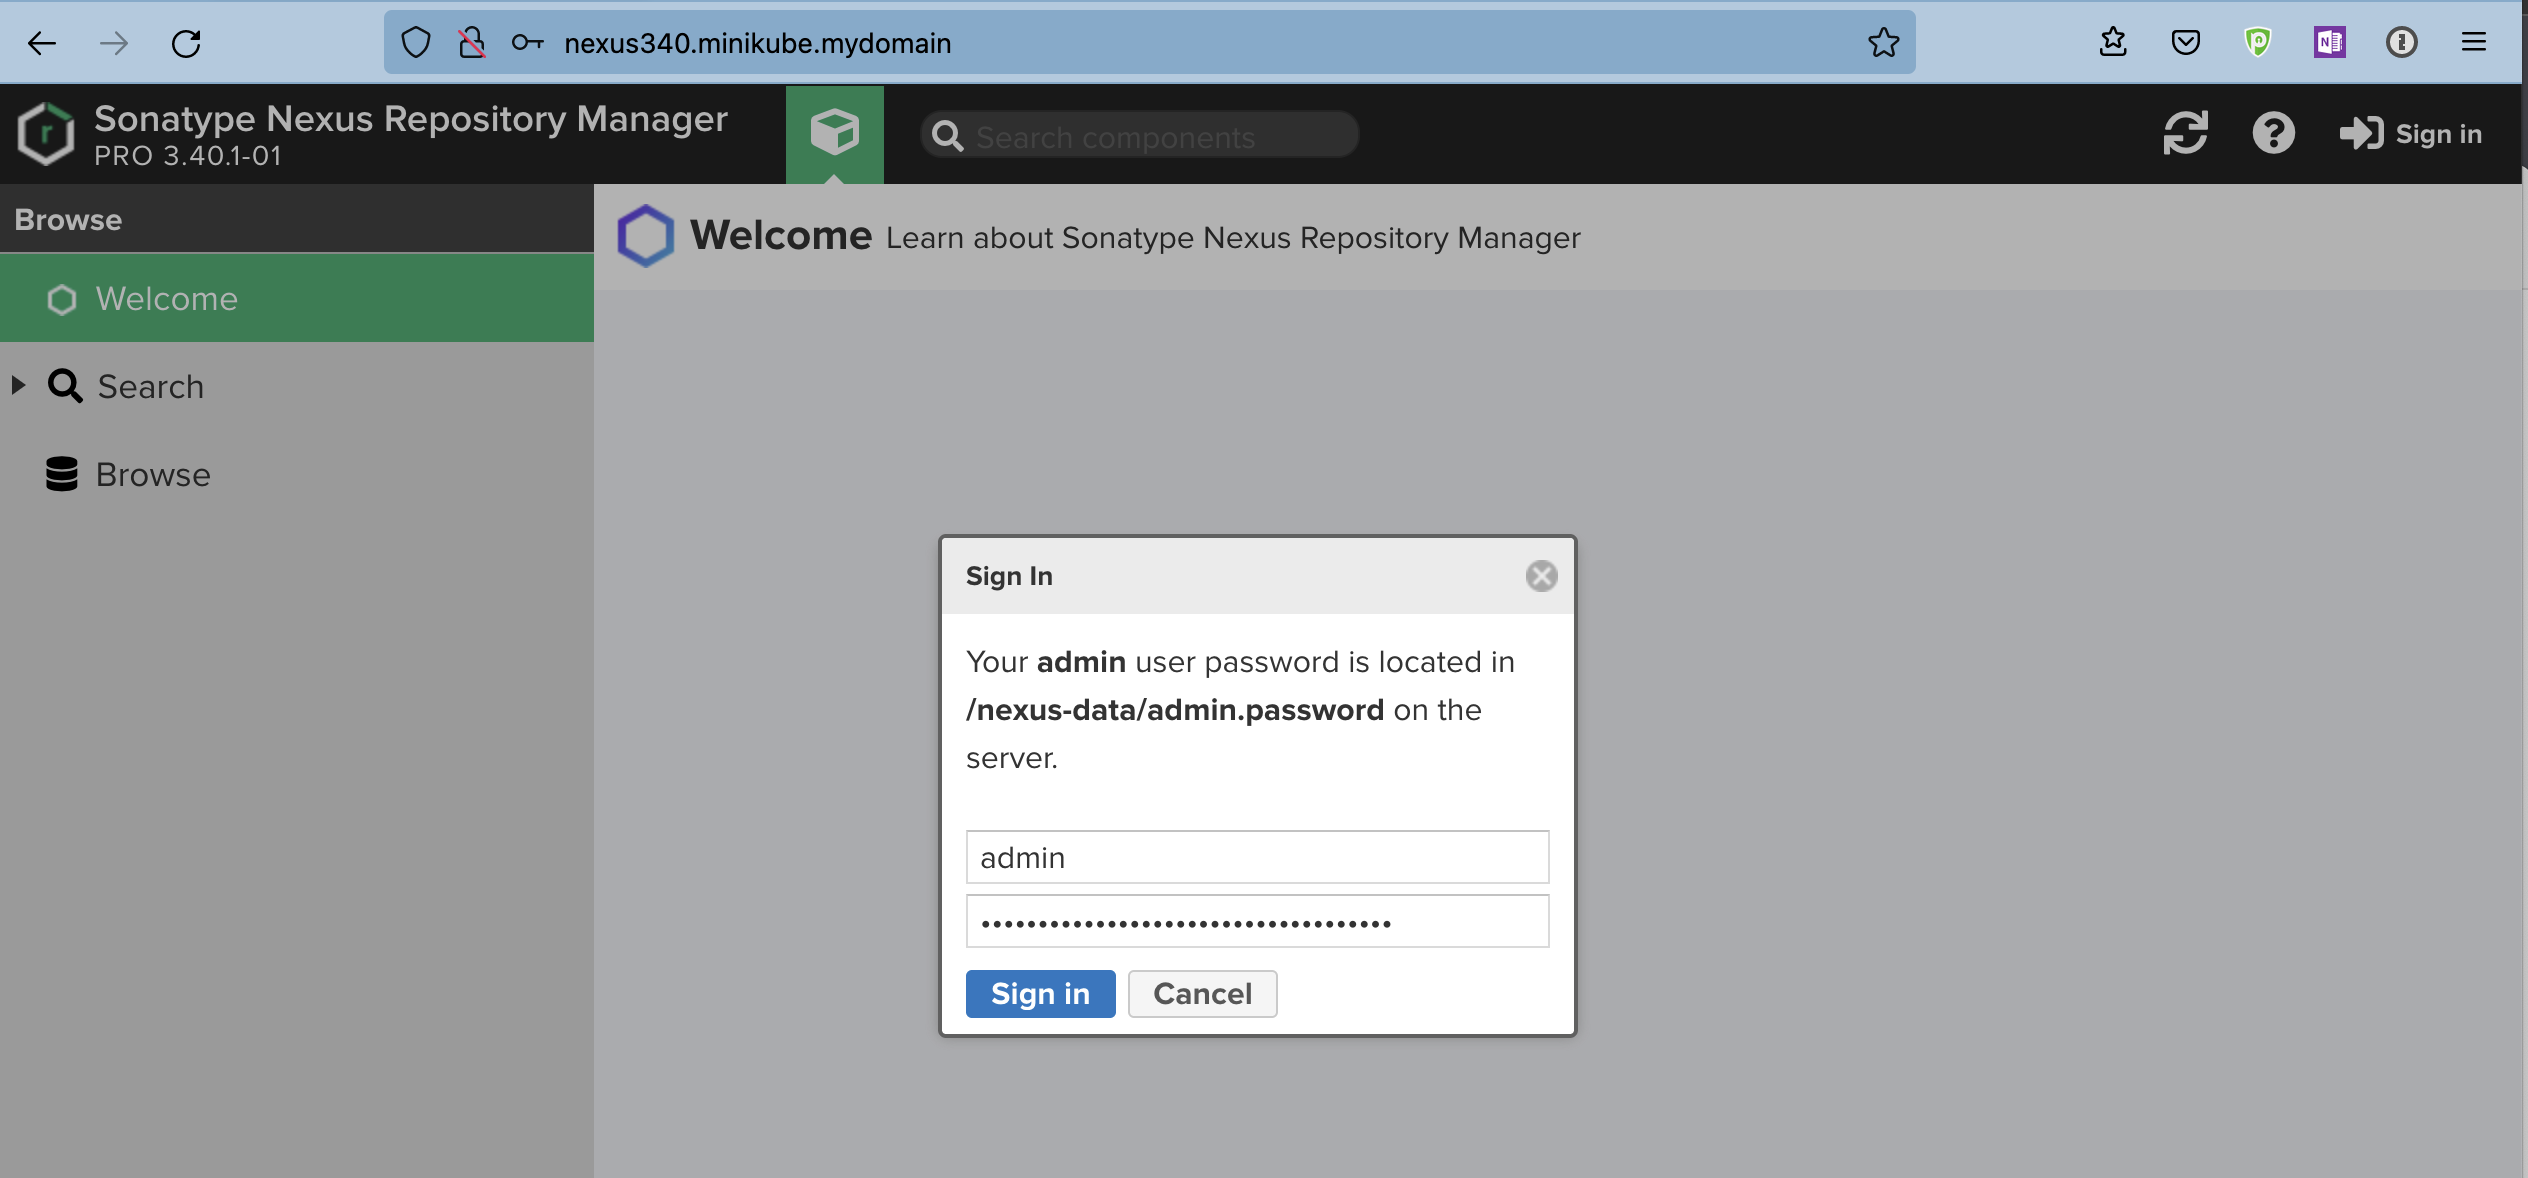The image size is (2528, 1178).
Task: Open the Firefox hamburger menu
Action: point(2474,42)
